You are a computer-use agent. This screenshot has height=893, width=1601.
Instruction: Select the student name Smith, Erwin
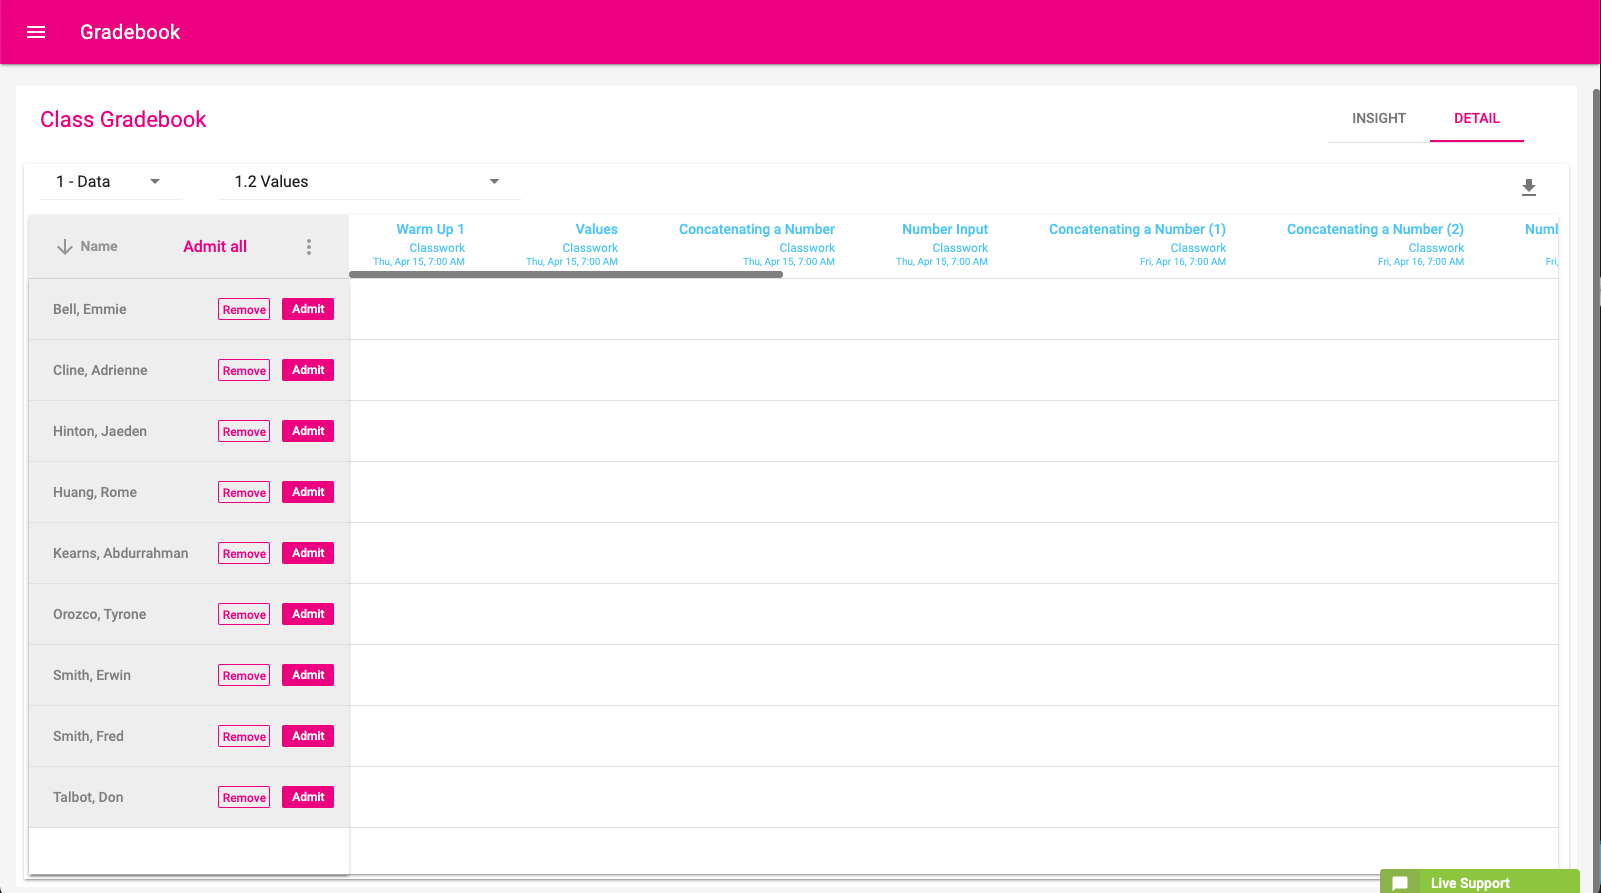(x=92, y=676)
